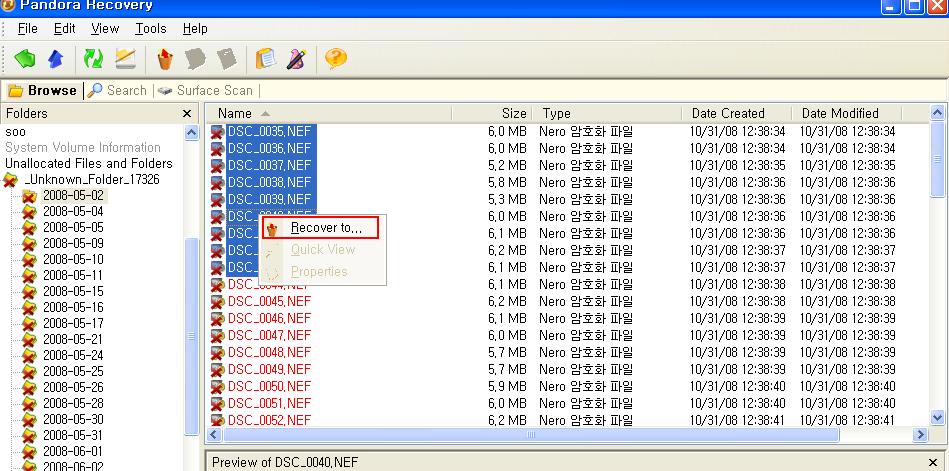Click the greyed Properties toolbar icon
Image resolution: width=949 pixels, height=471 pixels.
pyautogui.click(x=227, y=59)
